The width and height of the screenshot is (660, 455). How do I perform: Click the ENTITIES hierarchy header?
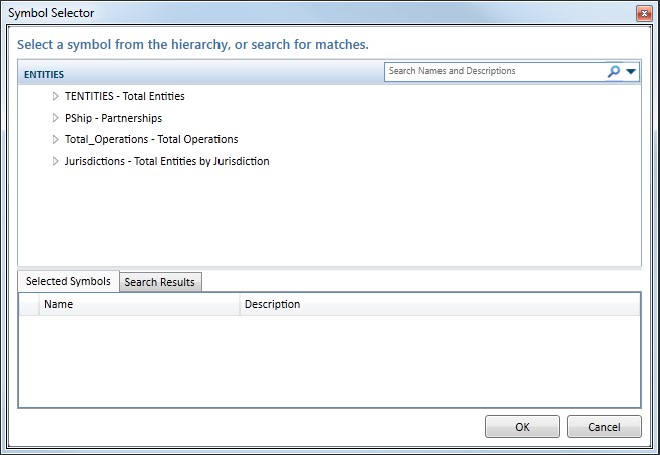[x=45, y=74]
